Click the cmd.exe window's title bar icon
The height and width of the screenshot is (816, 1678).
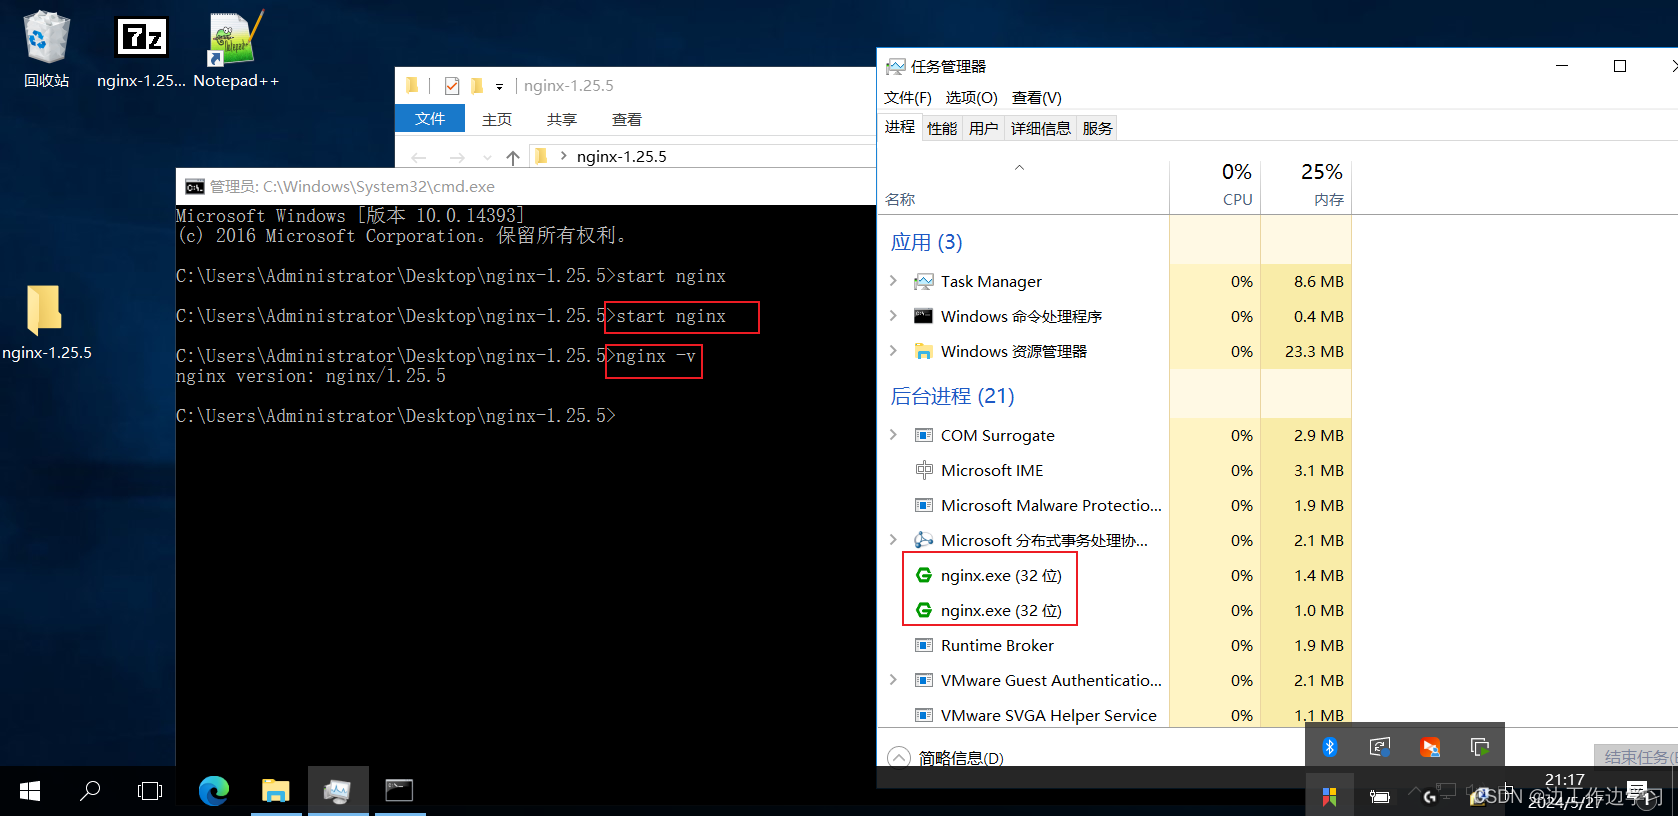point(195,187)
